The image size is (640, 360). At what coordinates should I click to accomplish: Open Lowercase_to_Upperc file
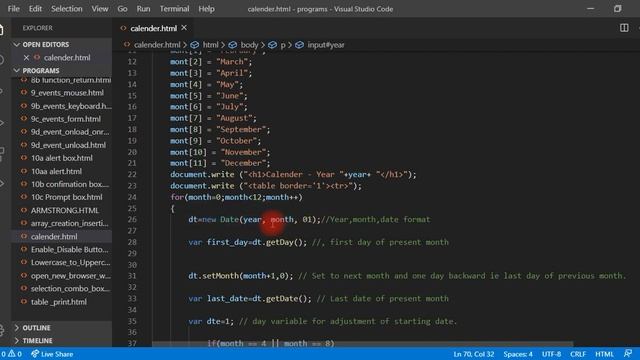click(x=70, y=262)
